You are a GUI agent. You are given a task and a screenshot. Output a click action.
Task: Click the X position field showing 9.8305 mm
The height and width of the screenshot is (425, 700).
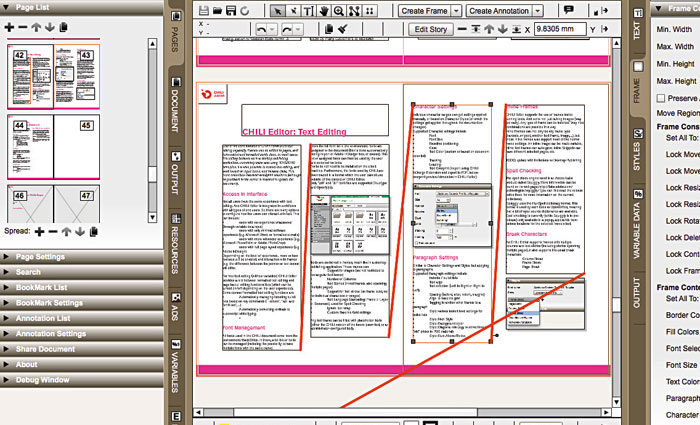pos(560,29)
